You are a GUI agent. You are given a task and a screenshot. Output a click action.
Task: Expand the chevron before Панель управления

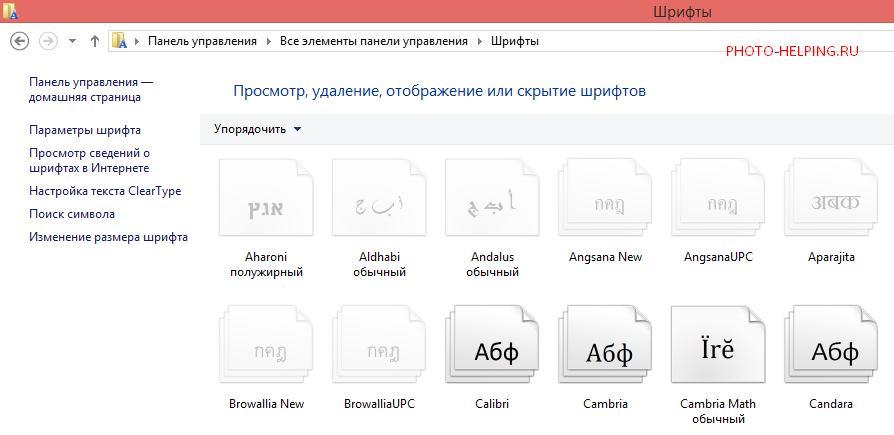137,42
